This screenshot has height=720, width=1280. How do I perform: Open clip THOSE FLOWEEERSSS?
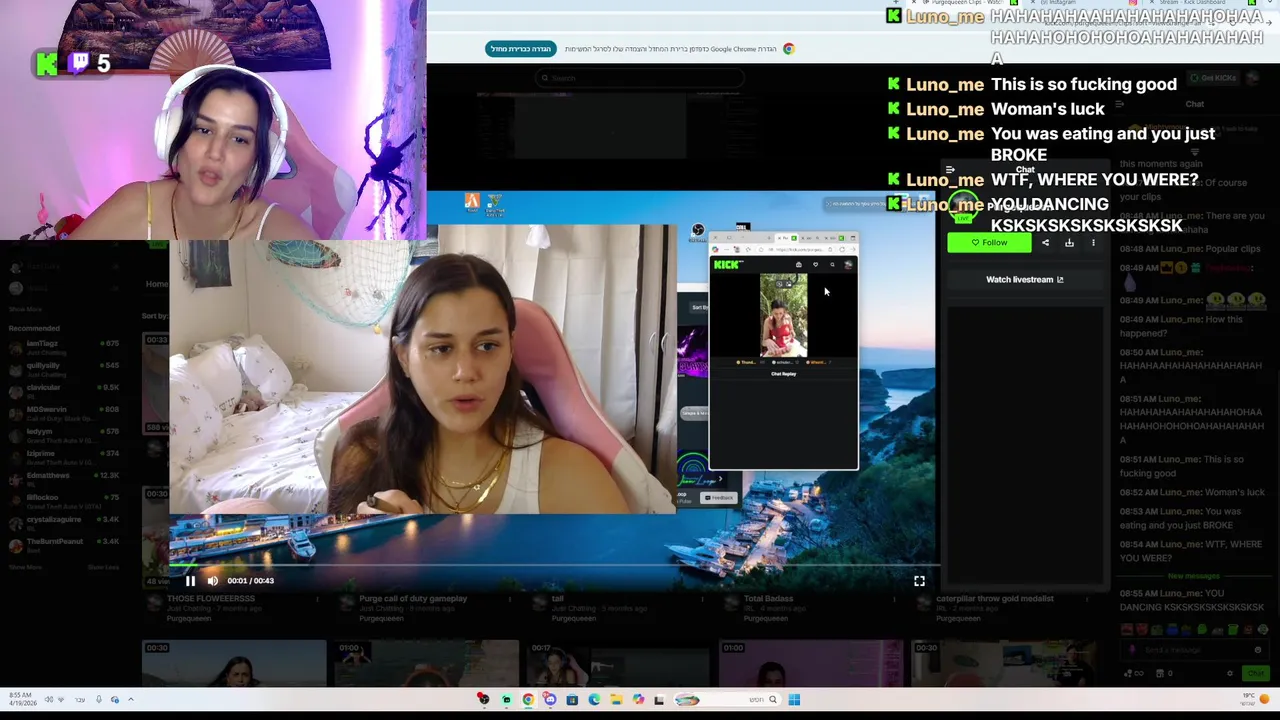209,599
